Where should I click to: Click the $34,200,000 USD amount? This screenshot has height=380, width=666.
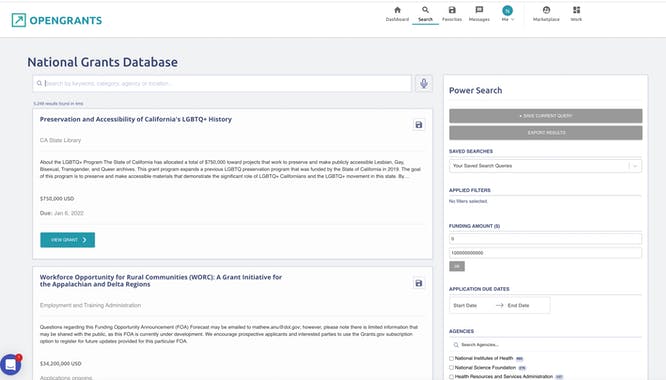(x=60, y=363)
